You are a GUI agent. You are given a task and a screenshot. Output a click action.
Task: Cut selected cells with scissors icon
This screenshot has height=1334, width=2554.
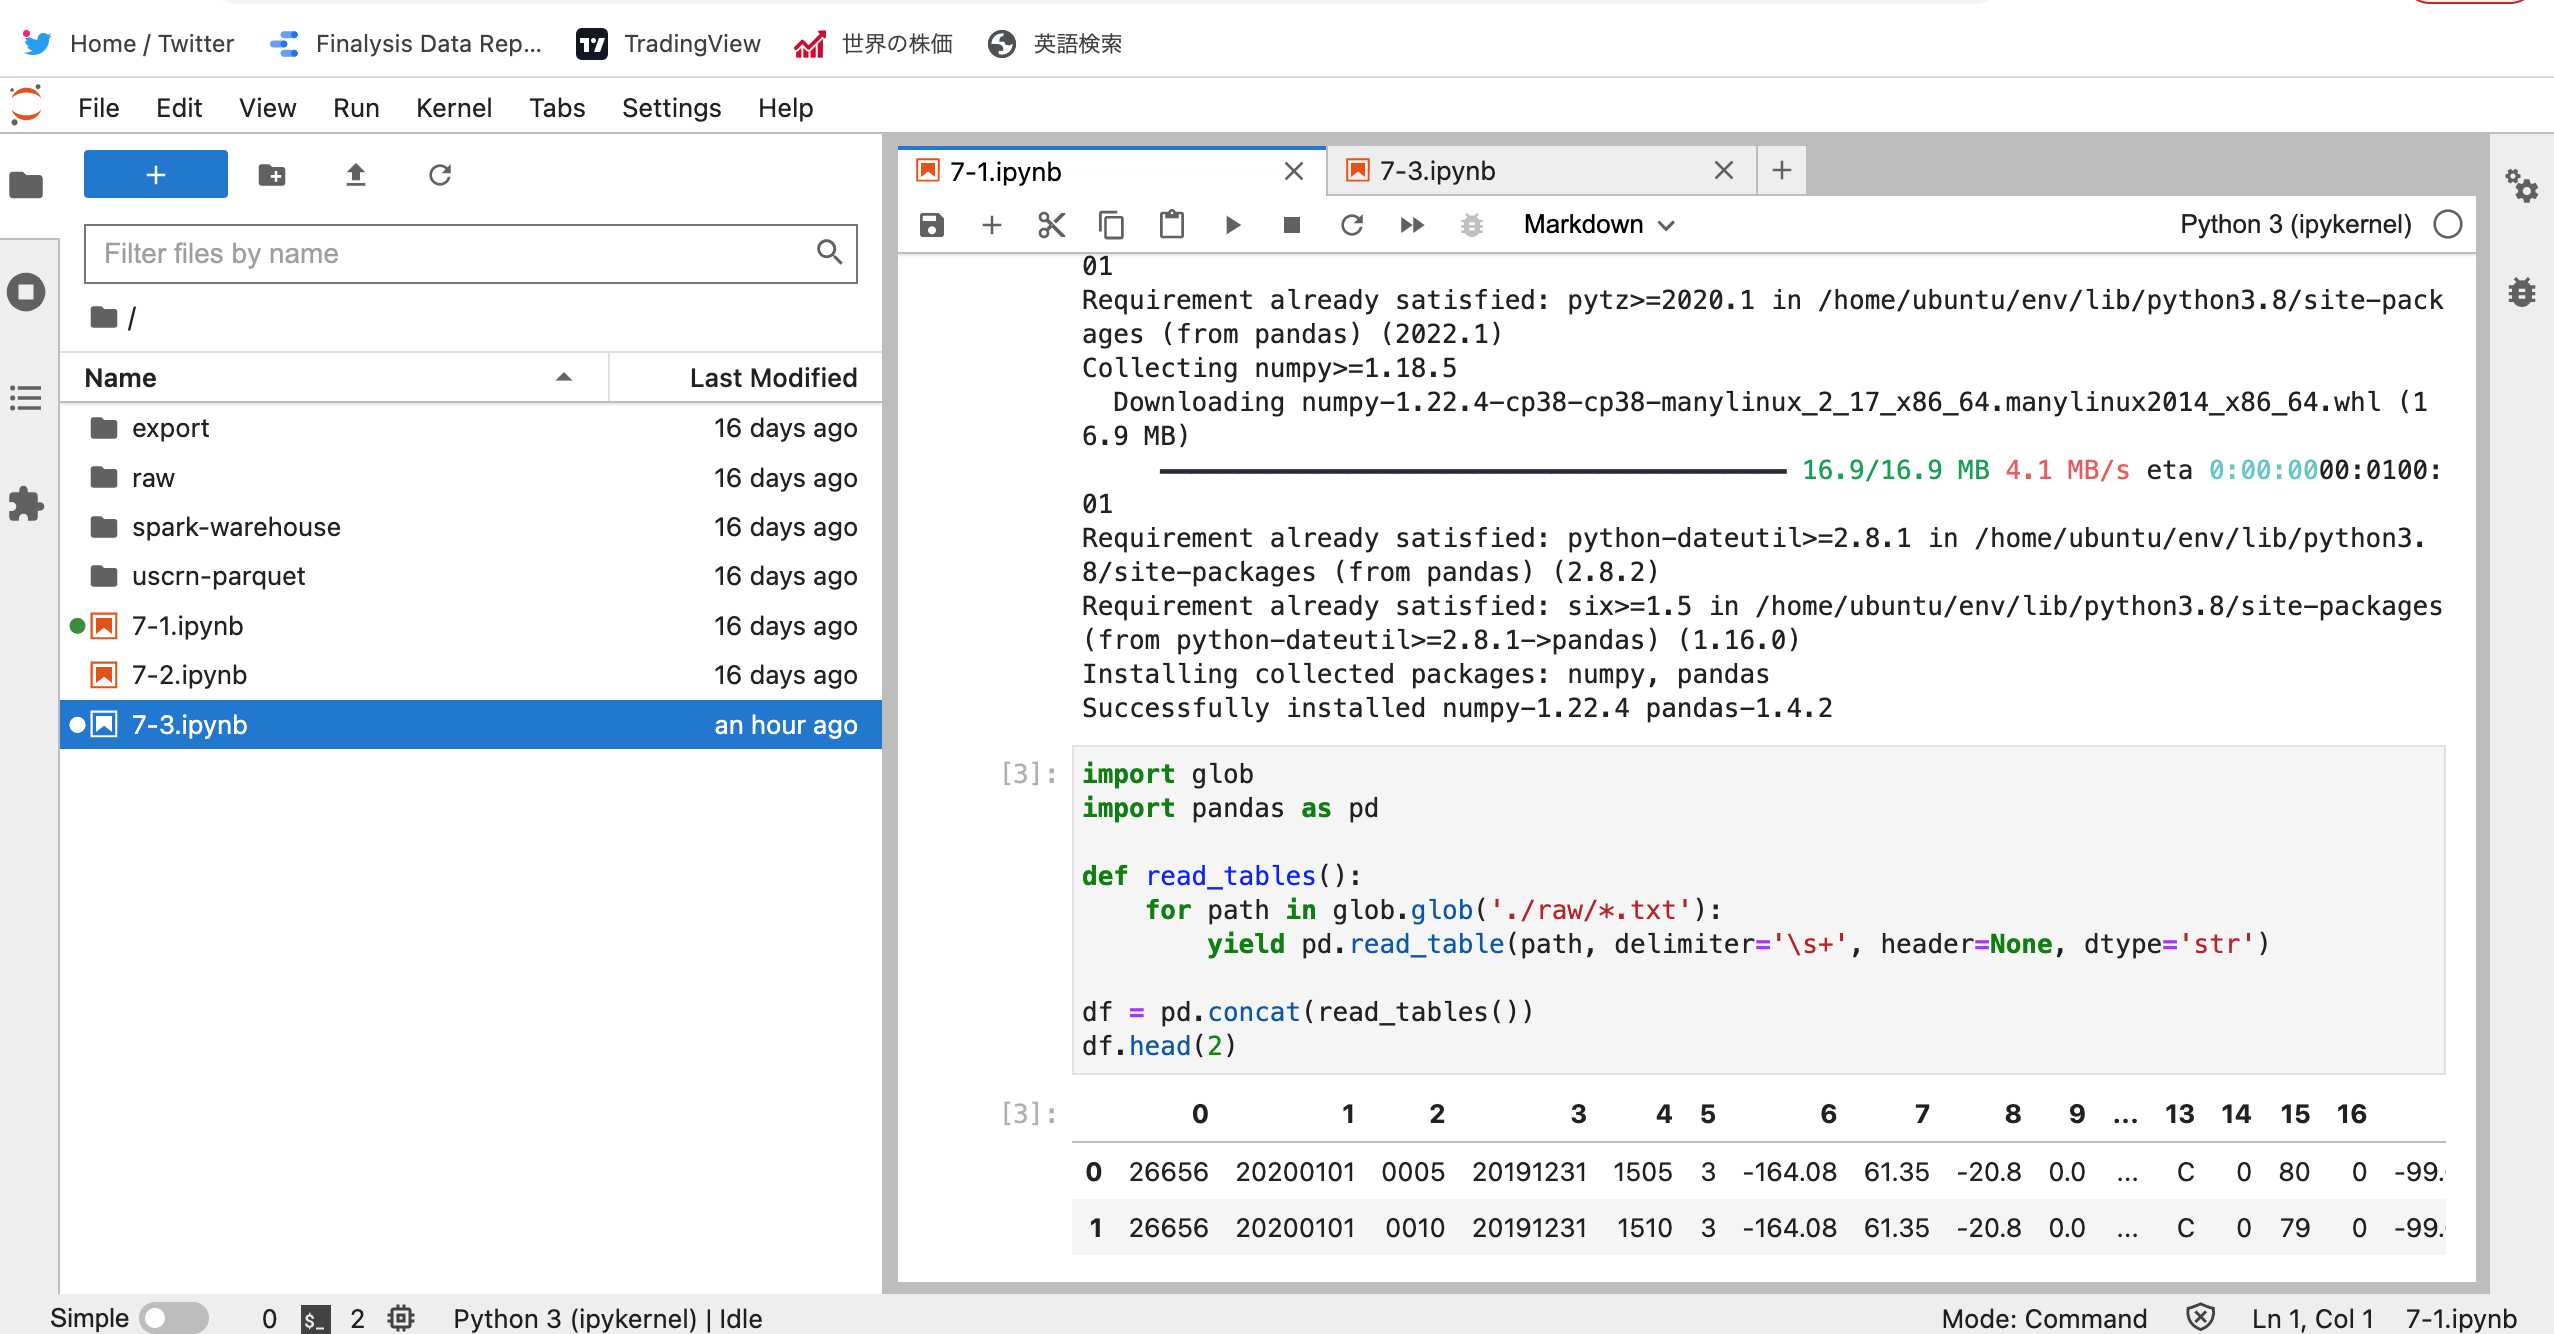click(1052, 225)
